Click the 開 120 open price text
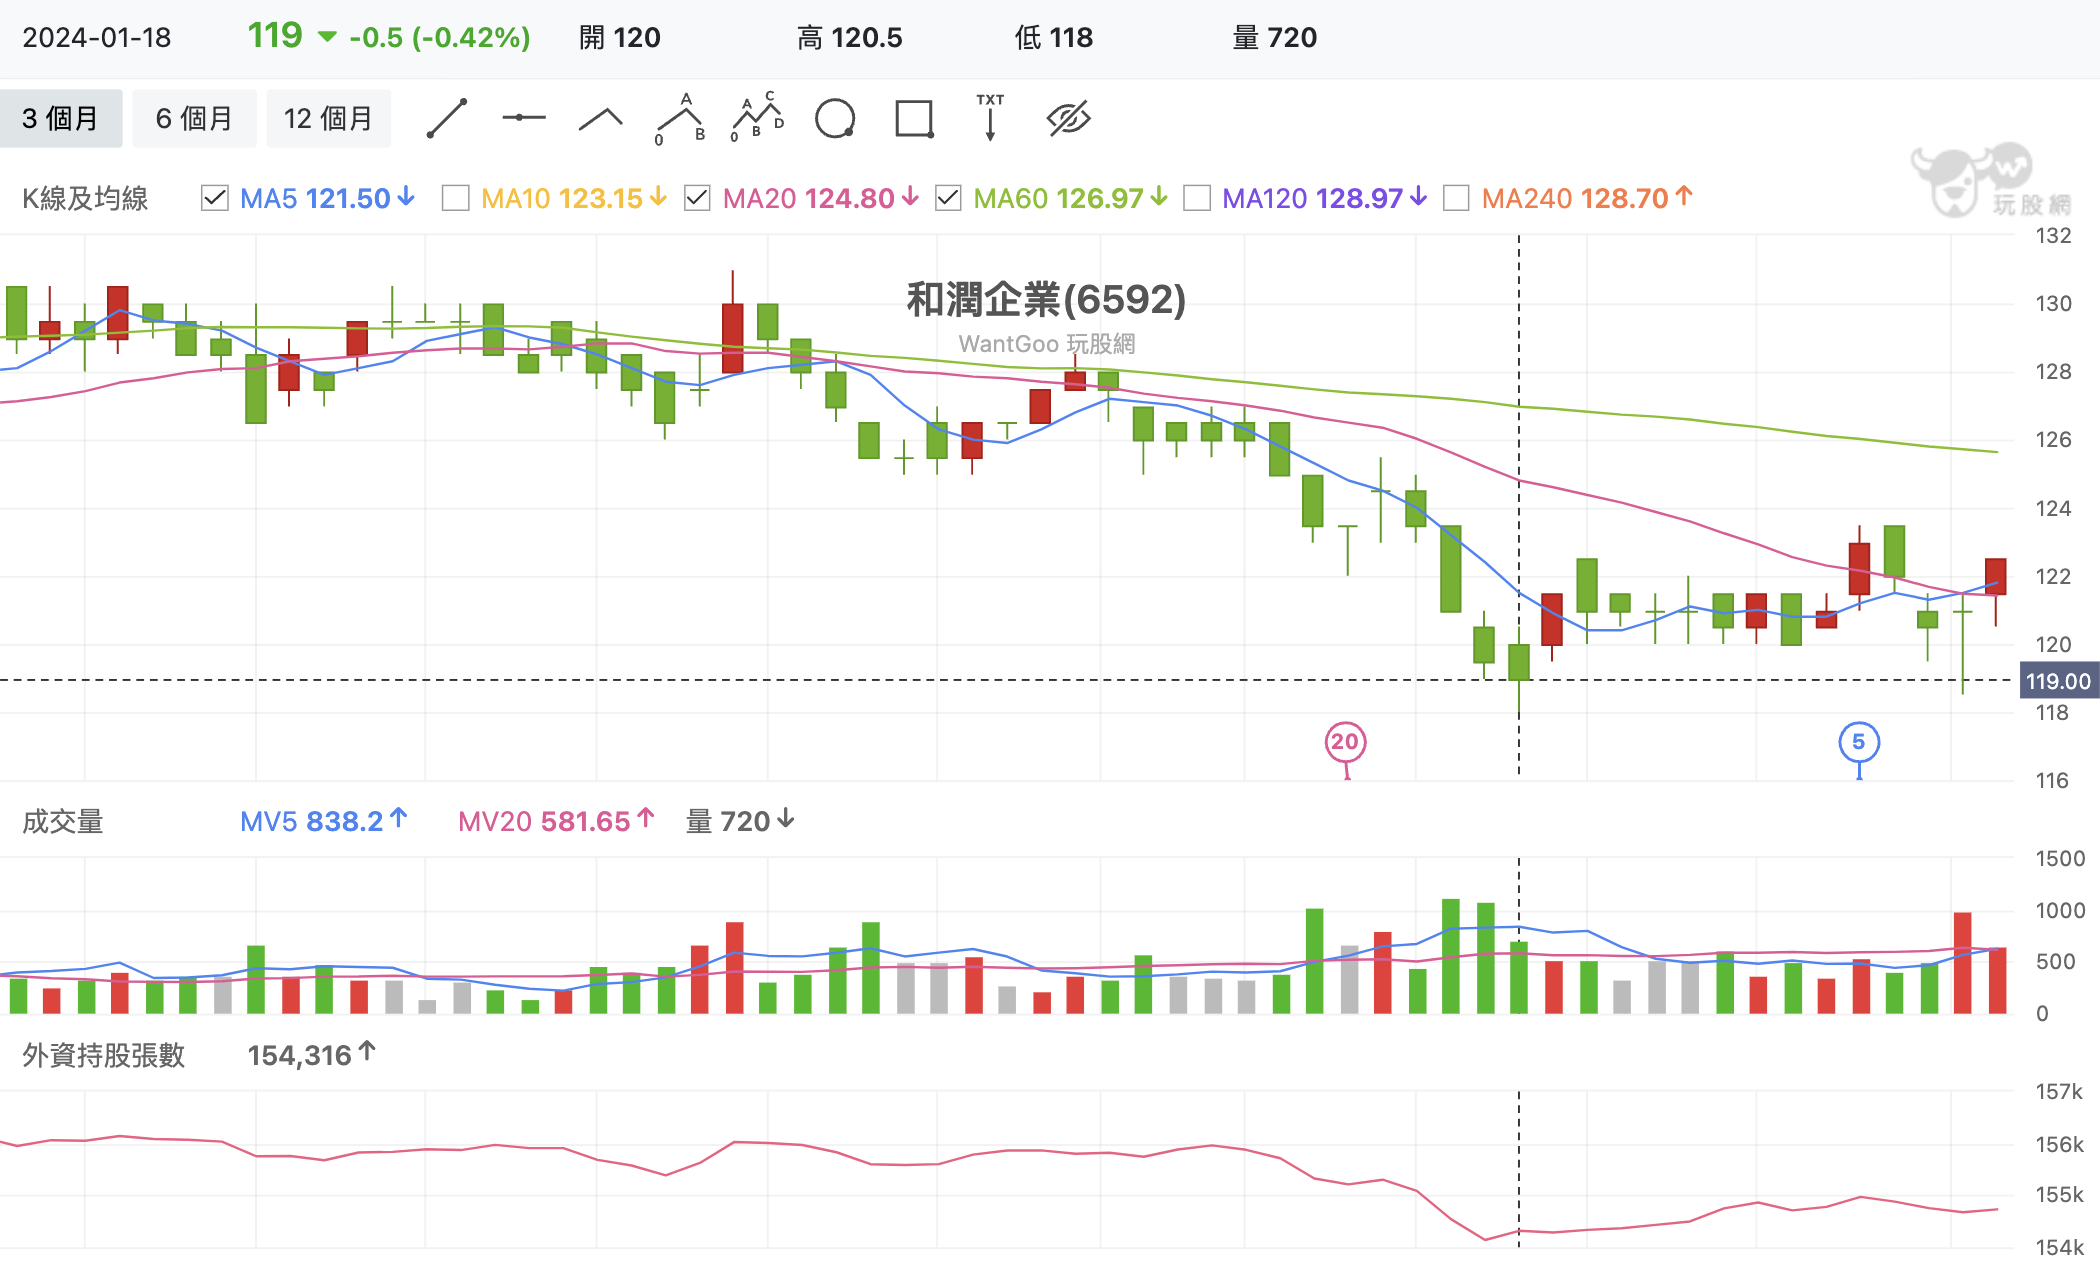The height and width of the screenshot is (1274, 2100). [620, 38]
